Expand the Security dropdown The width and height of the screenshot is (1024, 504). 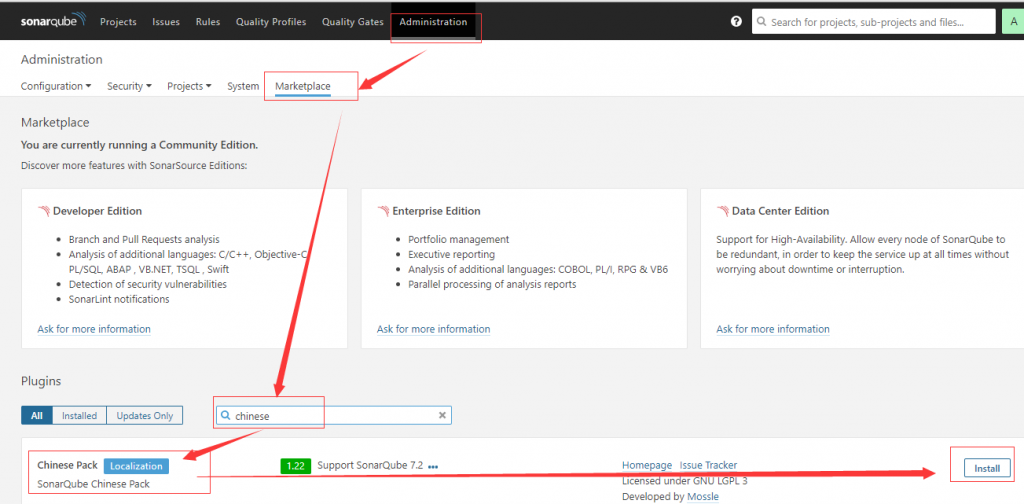[x=129, y=86]
